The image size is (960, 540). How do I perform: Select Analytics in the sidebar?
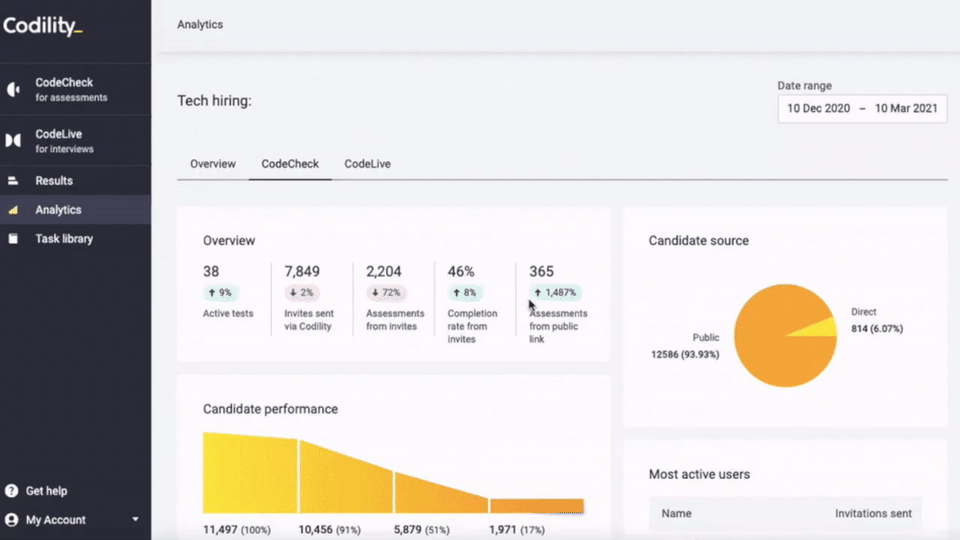[75, 210]
